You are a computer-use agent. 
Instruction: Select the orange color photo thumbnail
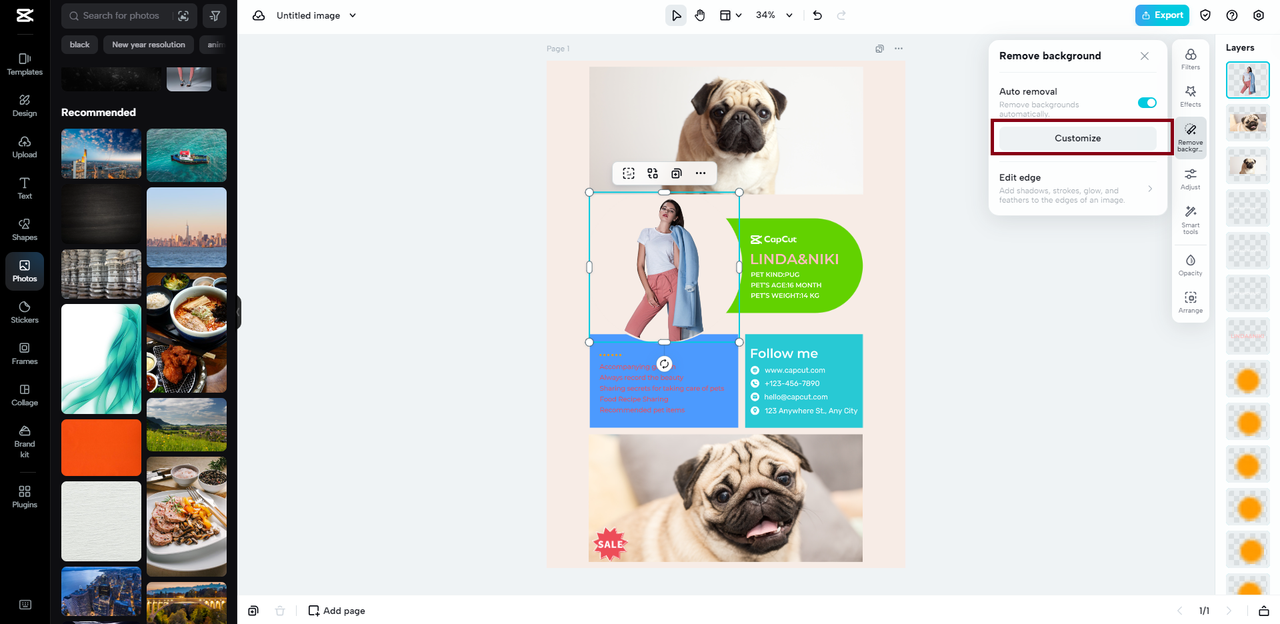click(101, 447)
